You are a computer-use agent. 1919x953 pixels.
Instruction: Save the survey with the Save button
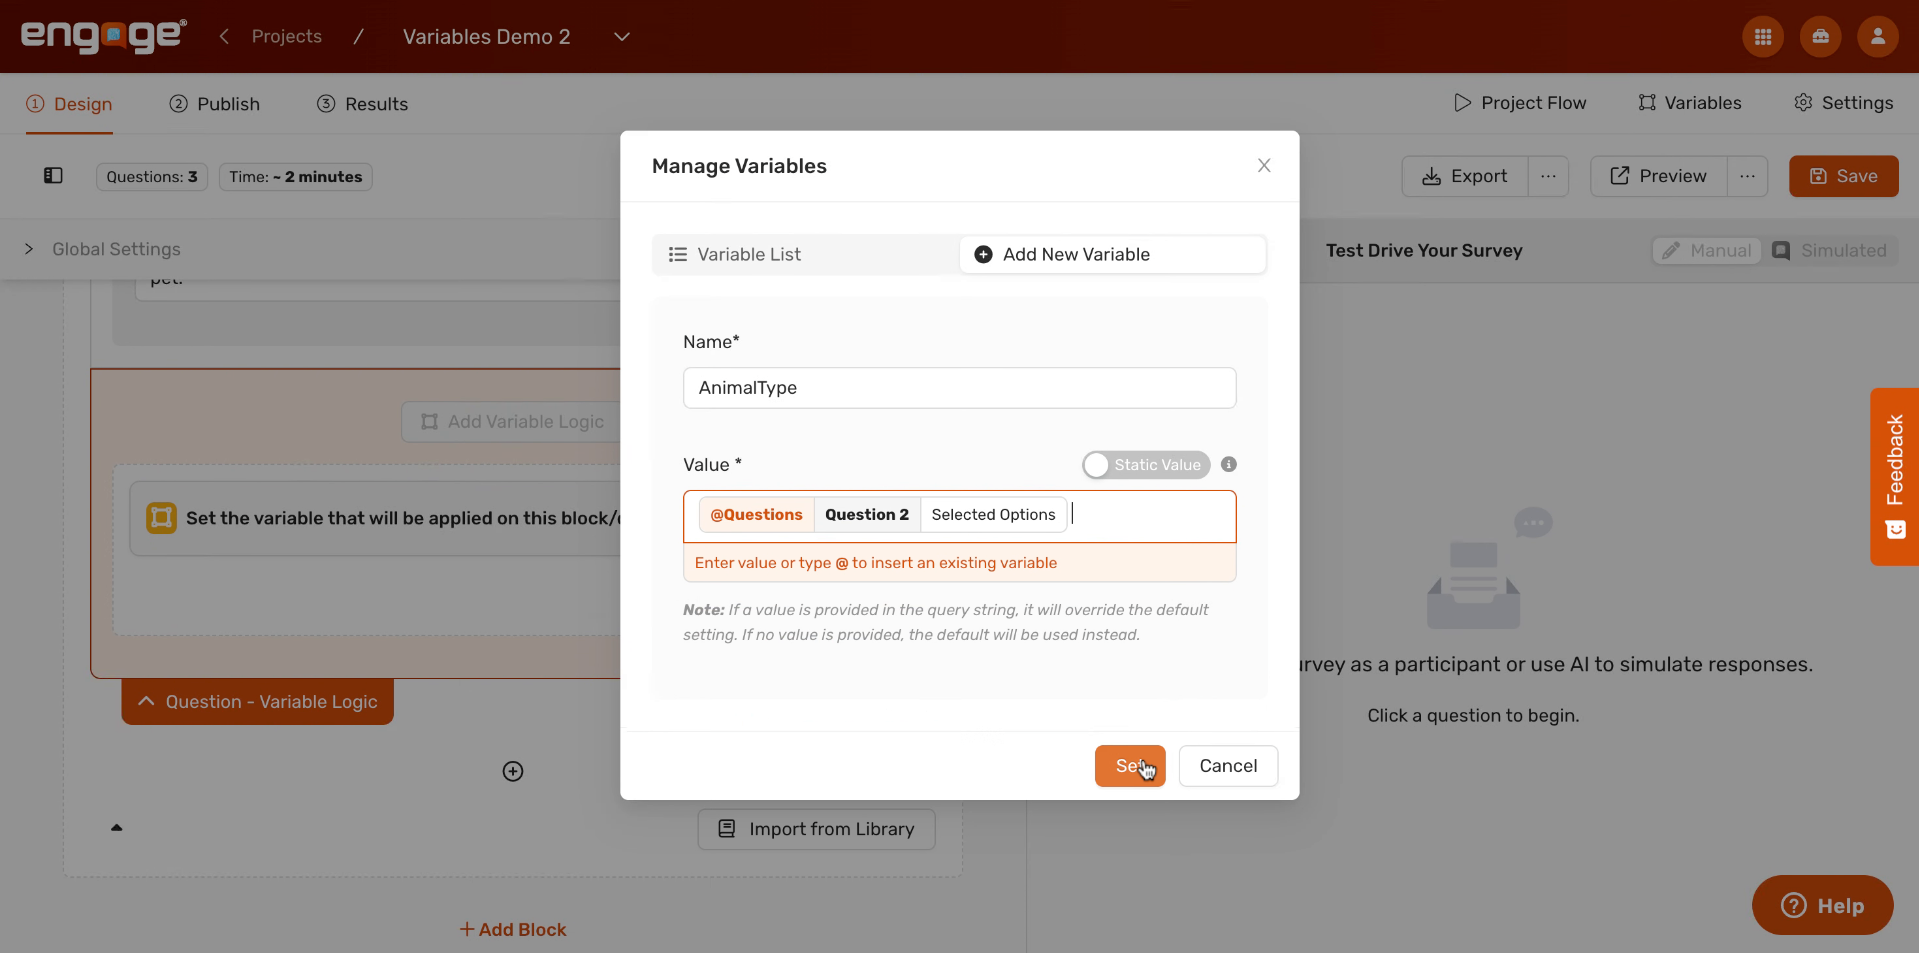1844,176
